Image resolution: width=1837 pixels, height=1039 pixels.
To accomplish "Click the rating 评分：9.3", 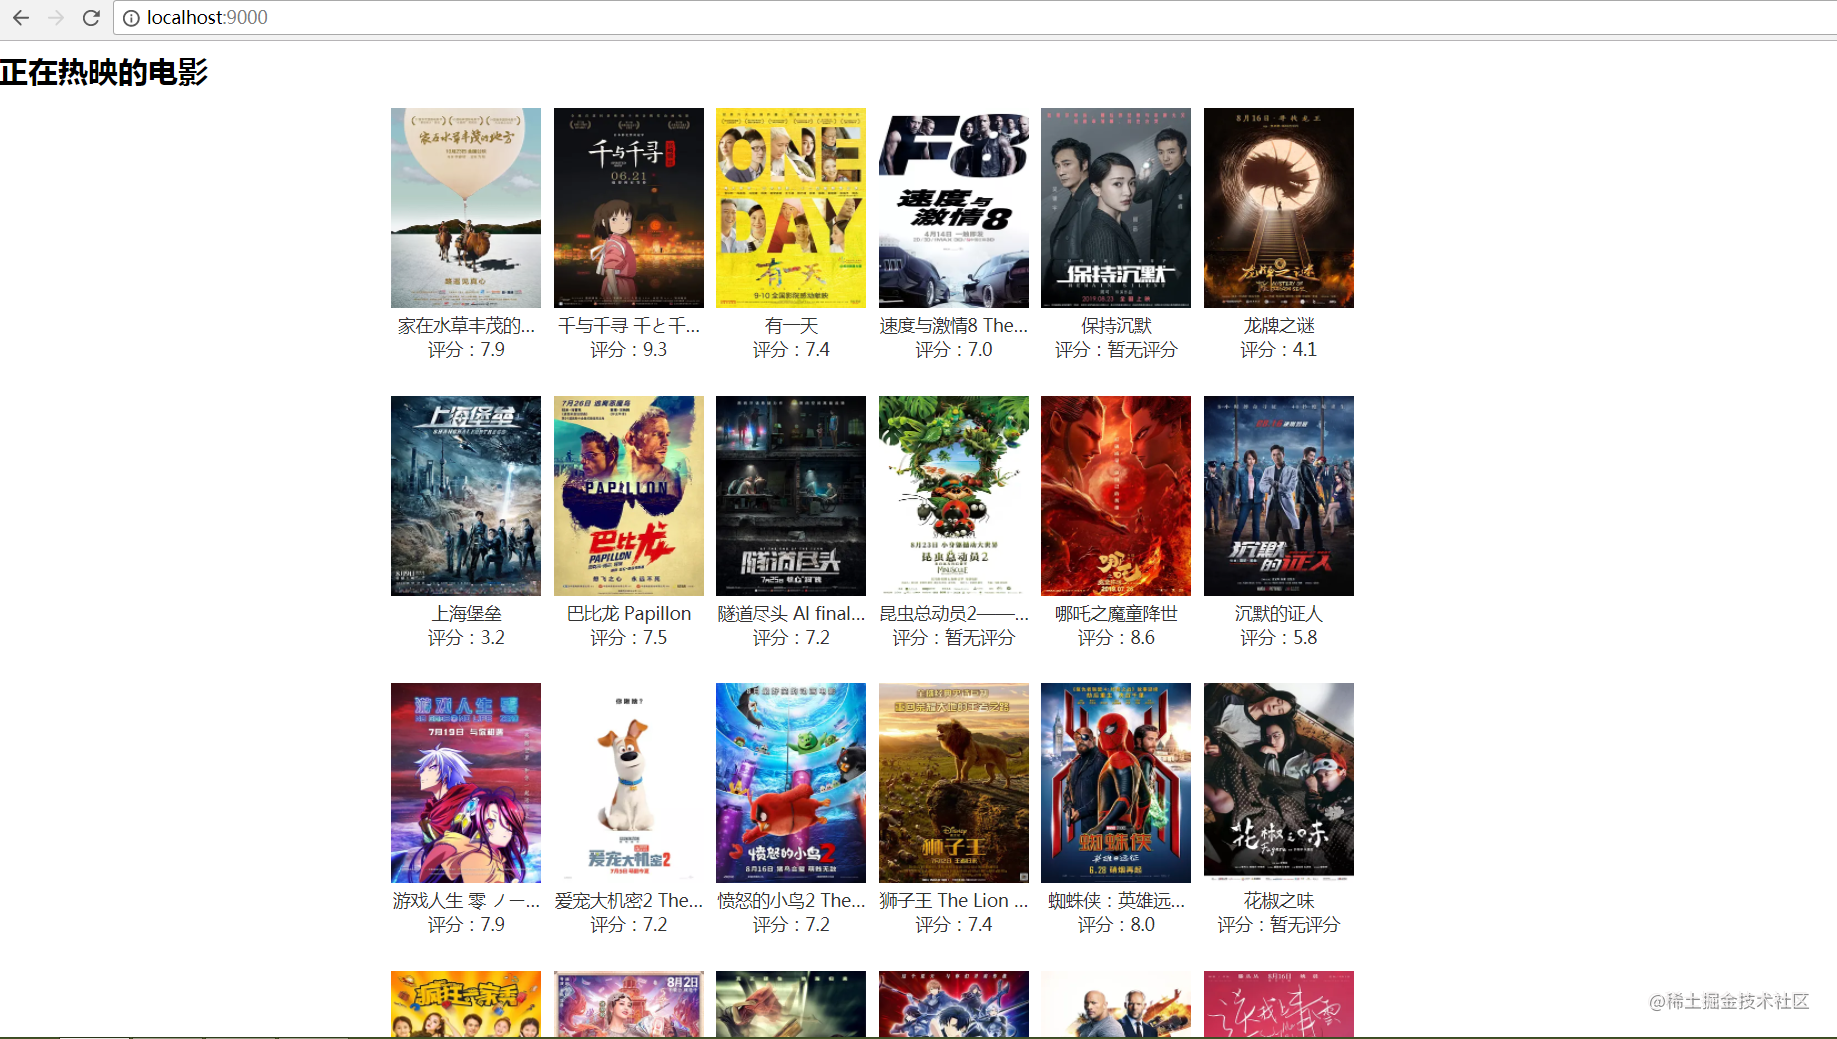I will tap(629, 350).
